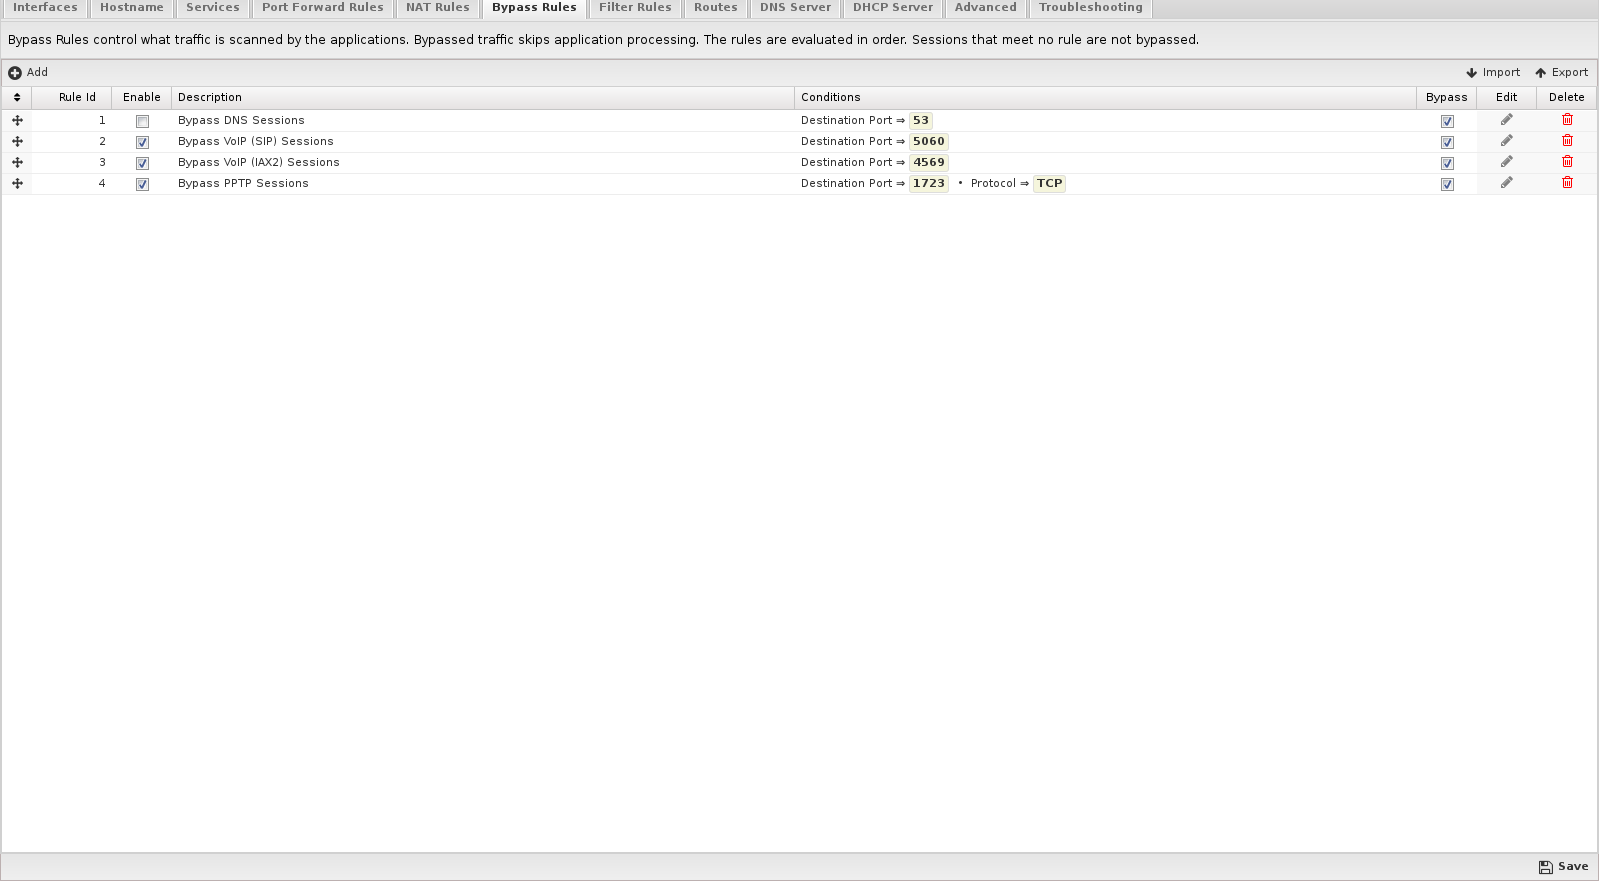Delete the Bypass DNS Sessions rule

(1567, 120)
